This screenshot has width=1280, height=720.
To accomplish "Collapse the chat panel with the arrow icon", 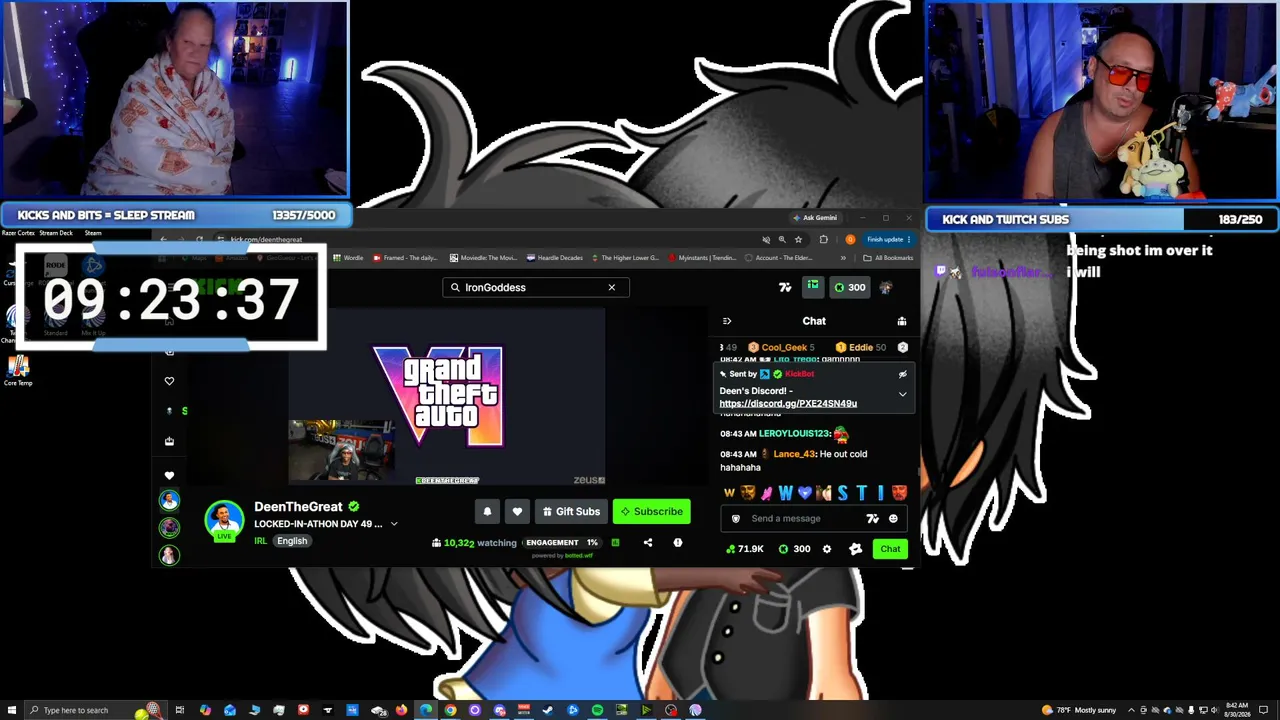I will [x=727, y=321].
